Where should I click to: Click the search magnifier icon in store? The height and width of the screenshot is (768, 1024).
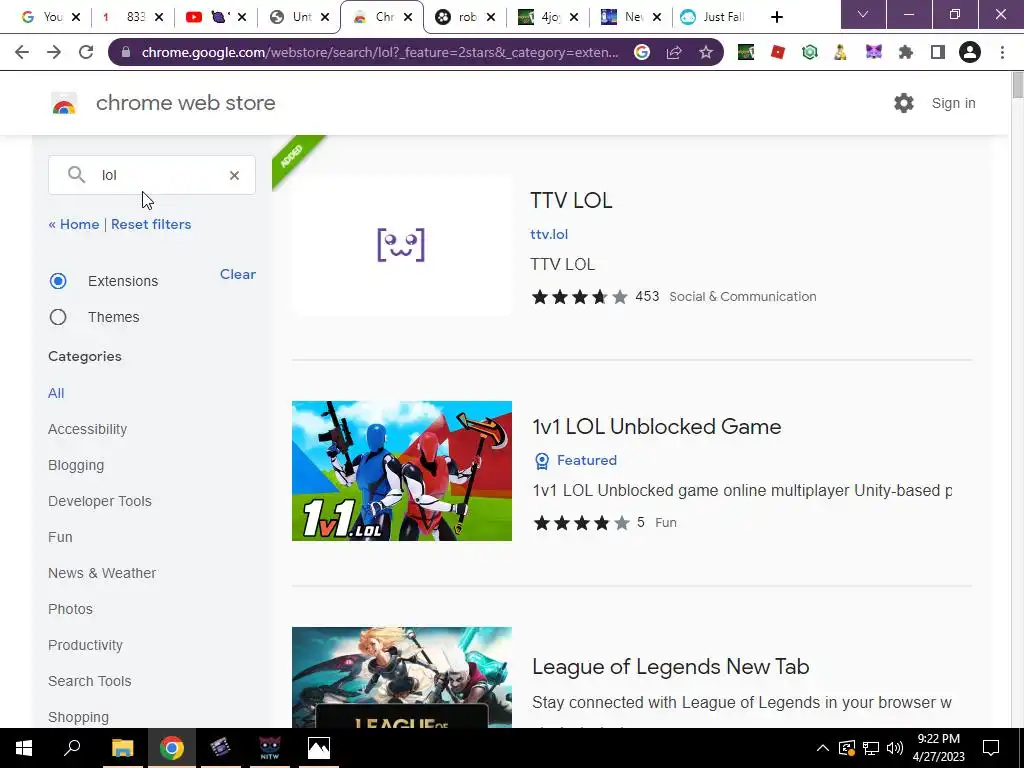coord(76,174)
